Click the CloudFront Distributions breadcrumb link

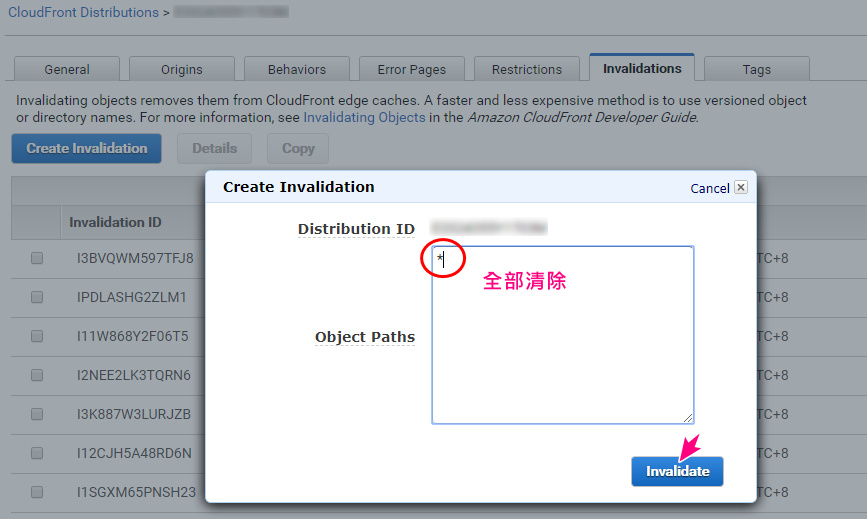(x=83, y=12)
